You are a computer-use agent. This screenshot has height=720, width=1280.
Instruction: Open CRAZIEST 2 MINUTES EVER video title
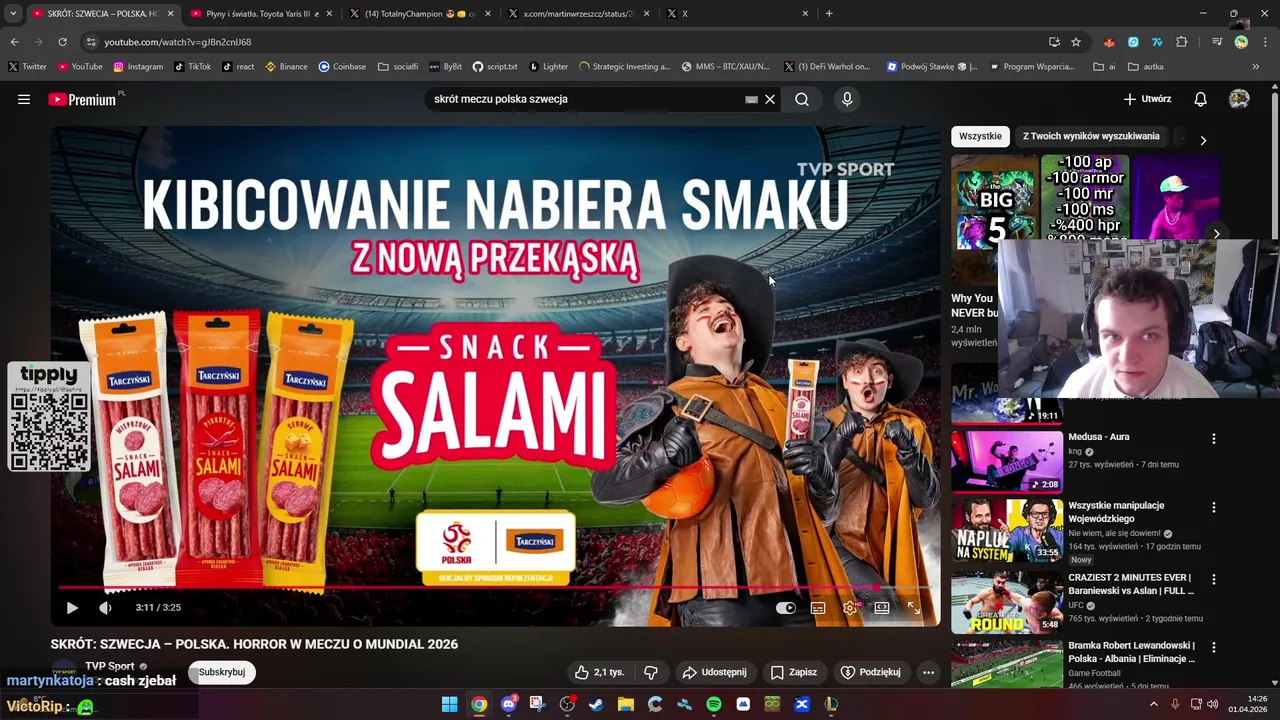(x=1130, y=584)
